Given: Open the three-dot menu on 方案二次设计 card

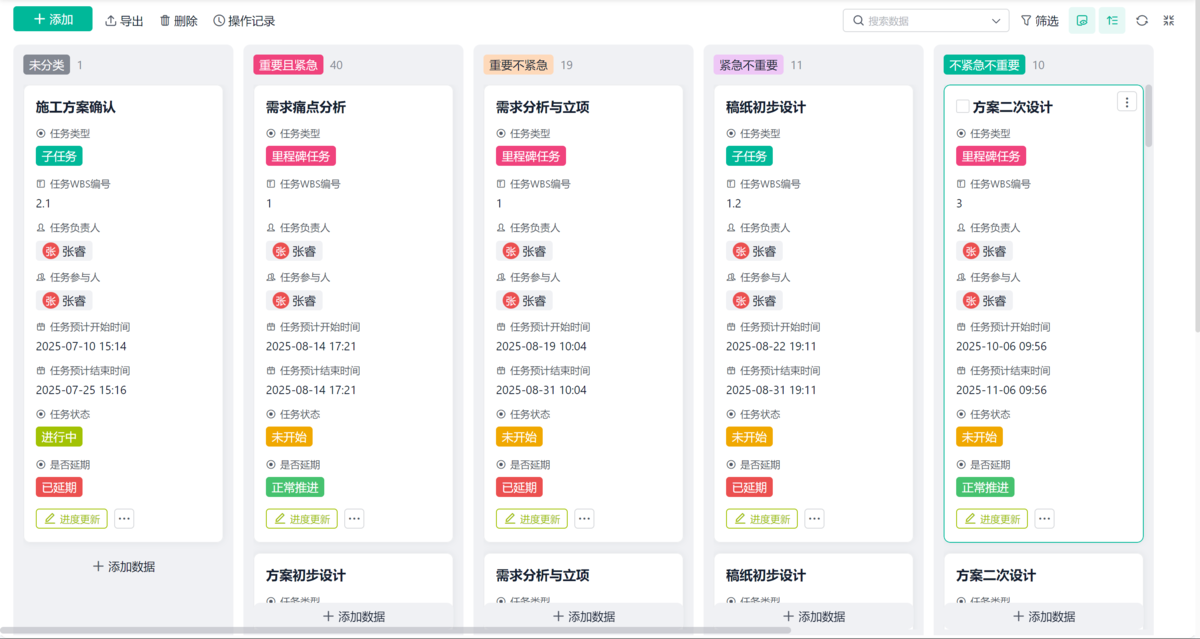Looking at the screenshot, I should click(1126, 101).
